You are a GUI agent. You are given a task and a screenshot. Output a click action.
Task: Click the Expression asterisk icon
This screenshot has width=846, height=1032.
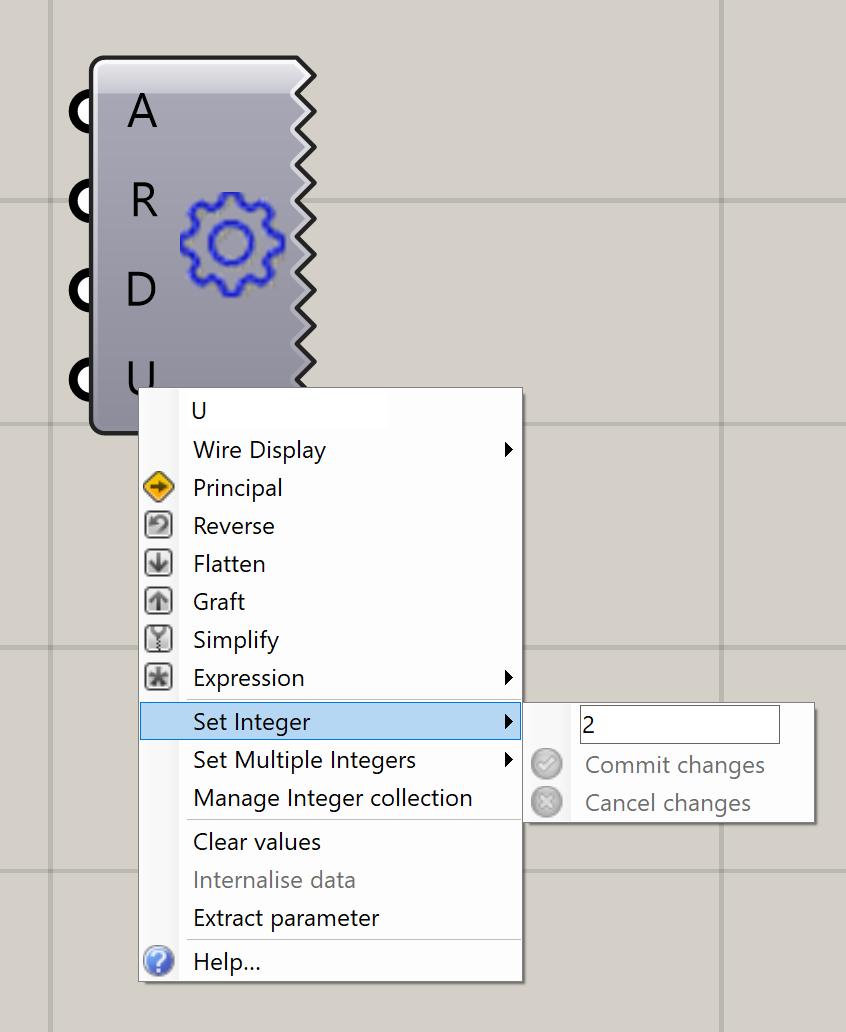pyautogui.click(x=159, y=678)
